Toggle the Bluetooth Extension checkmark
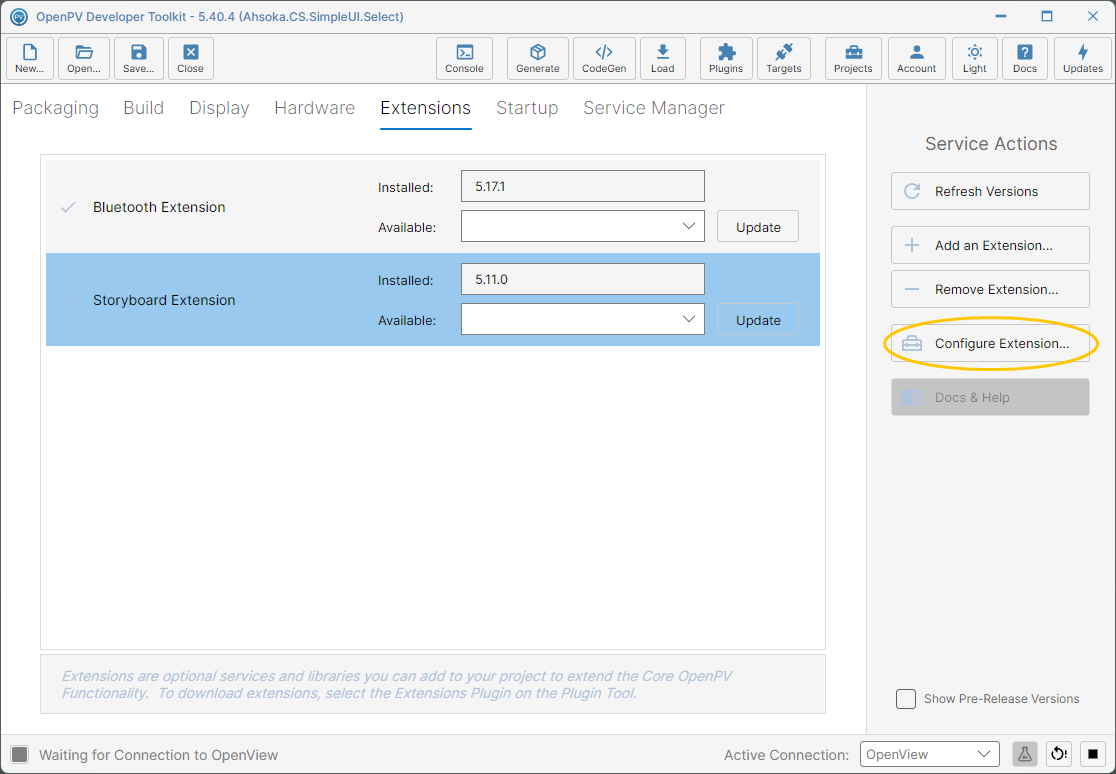The image size is (1116, 774). point(68,207)
